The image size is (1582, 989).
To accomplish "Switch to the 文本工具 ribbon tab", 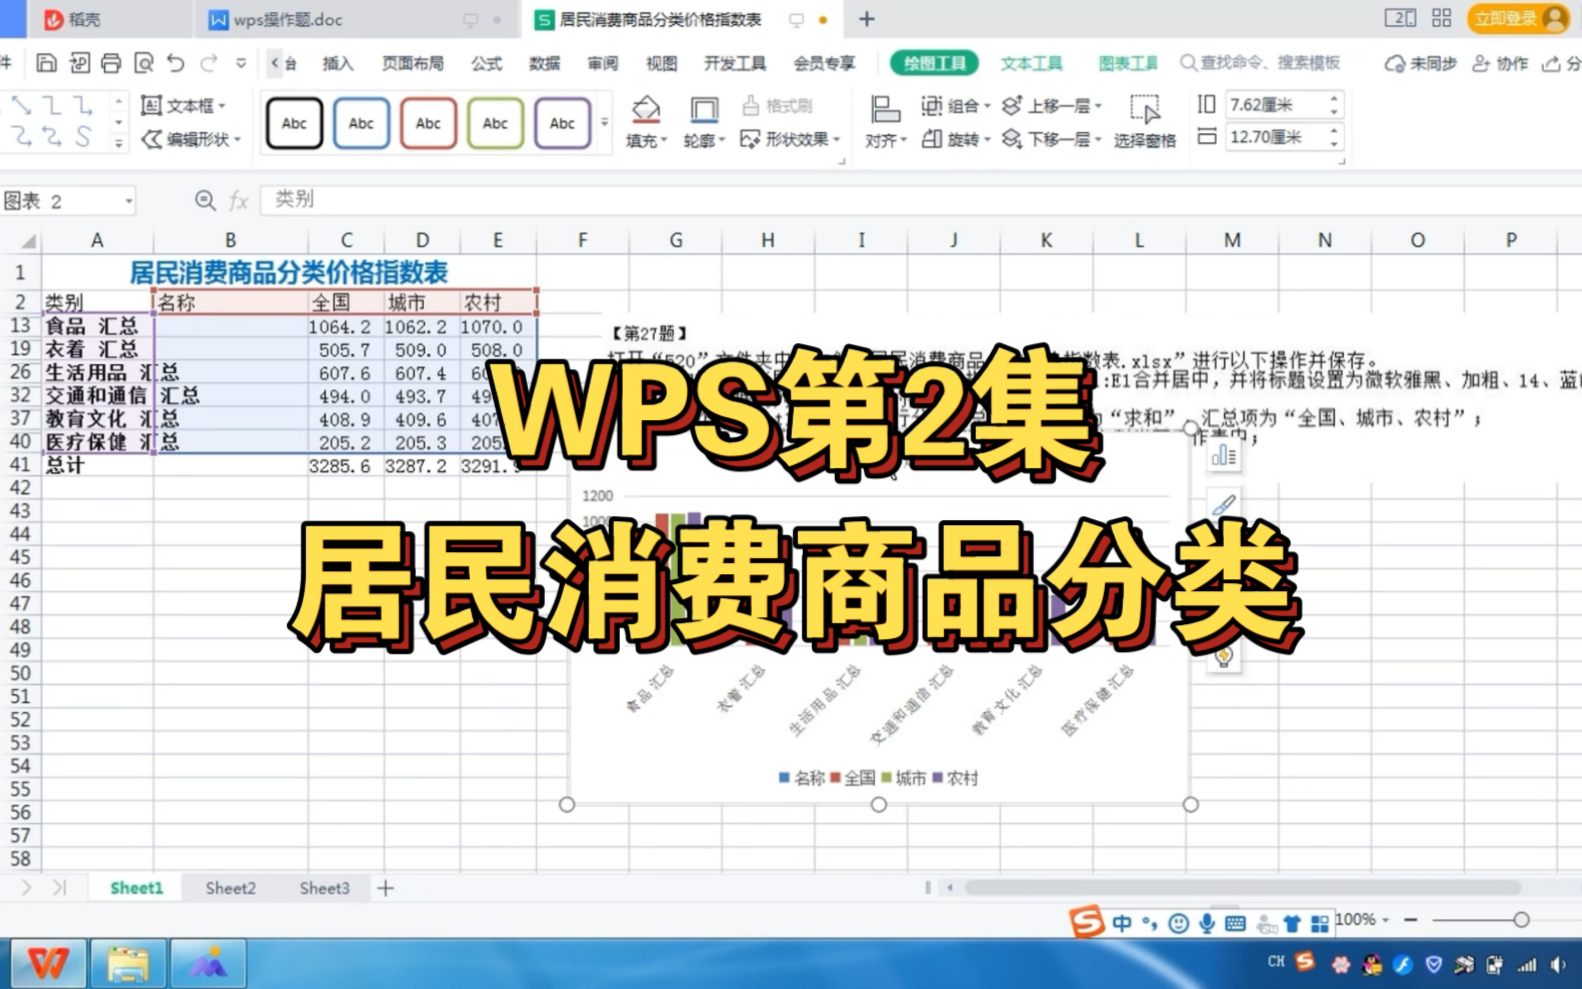I will [x=1031, y=63].
